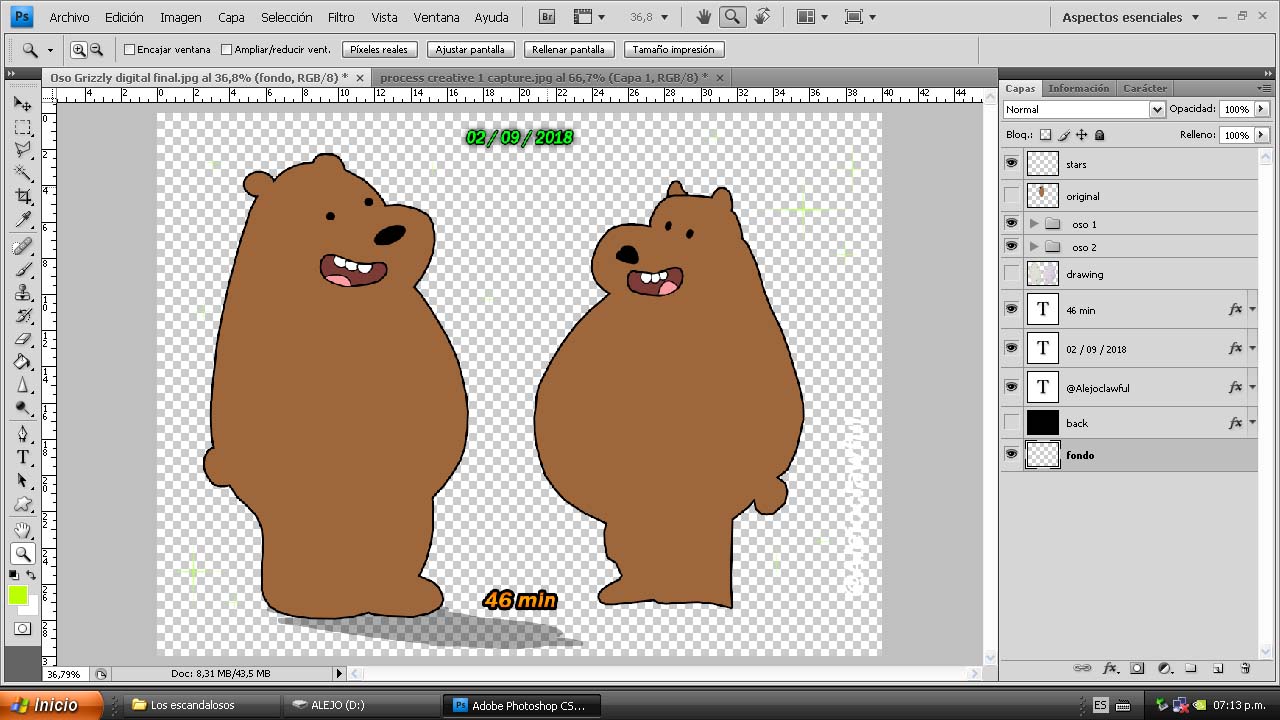This screenshot has width=1280, height=720.
Task: Pick the Eyedropper tool
Action: coord(23,220)
